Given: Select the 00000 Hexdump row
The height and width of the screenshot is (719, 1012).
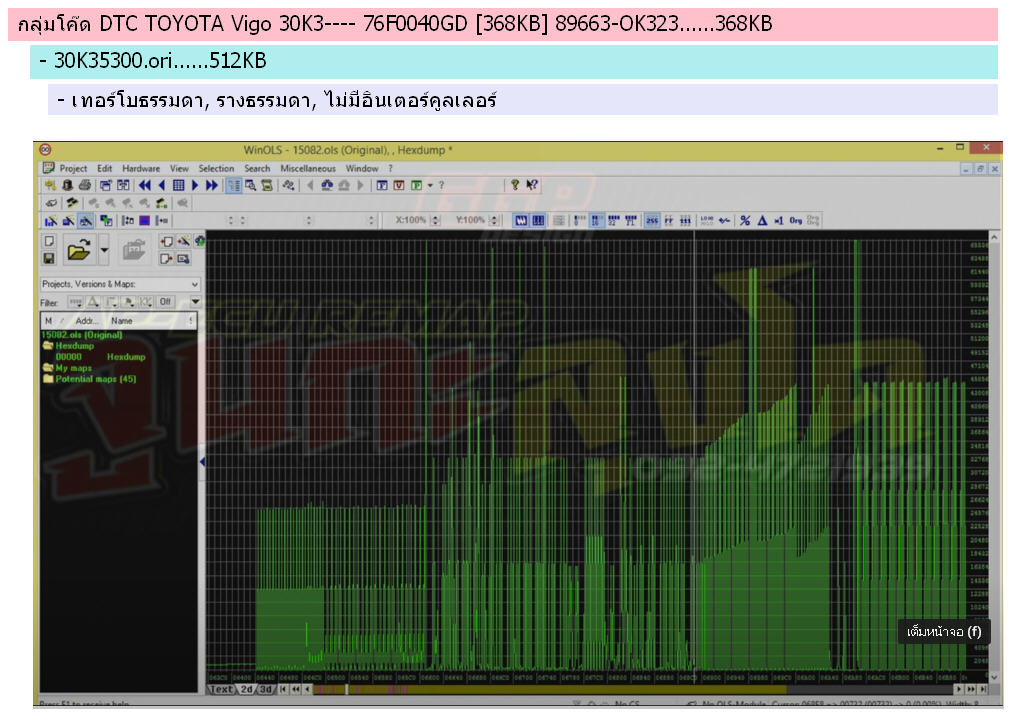Looking at the screenshot, I should point(100,357).
